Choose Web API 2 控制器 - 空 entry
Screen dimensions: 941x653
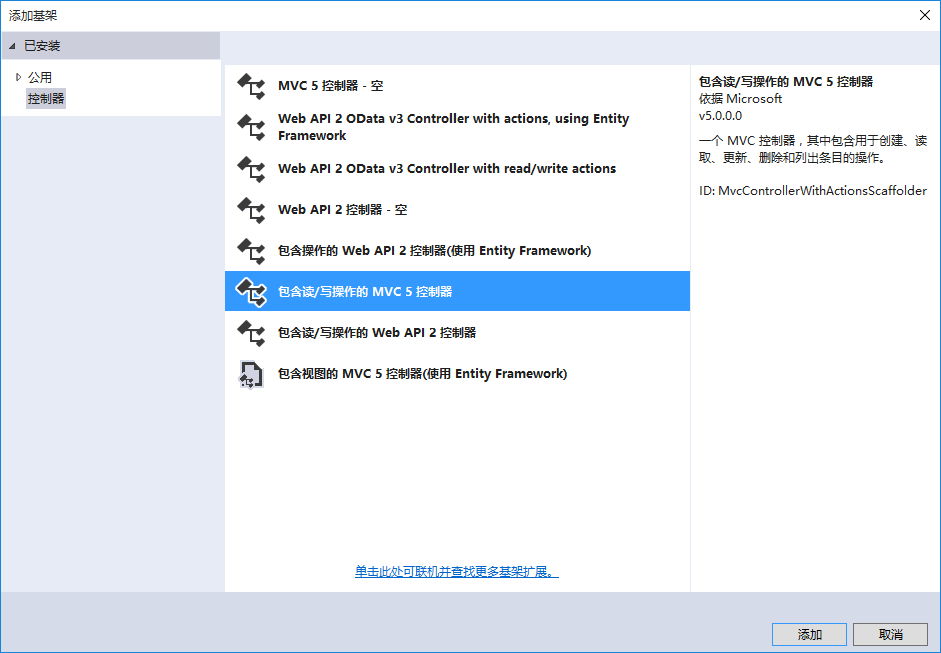342,210
